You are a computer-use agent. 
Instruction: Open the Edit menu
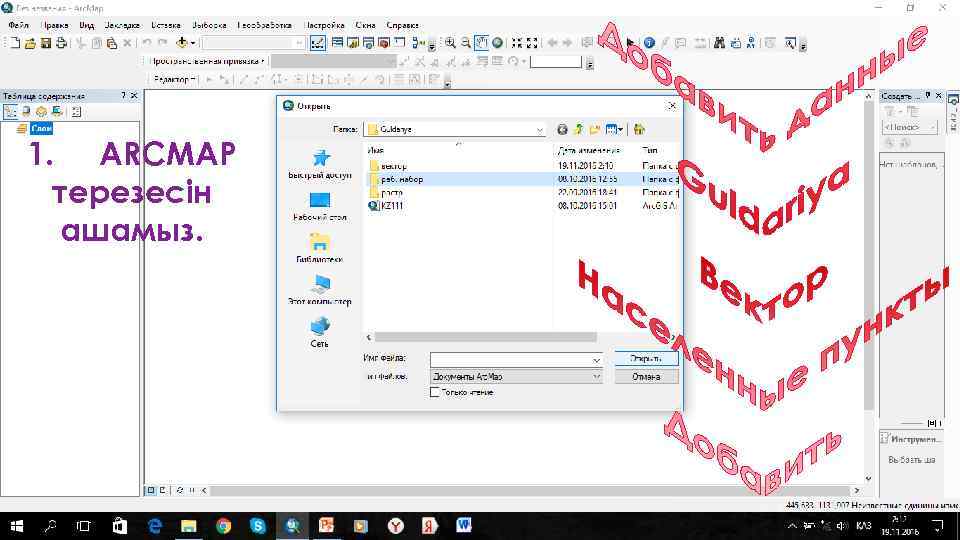coord(55,25)
